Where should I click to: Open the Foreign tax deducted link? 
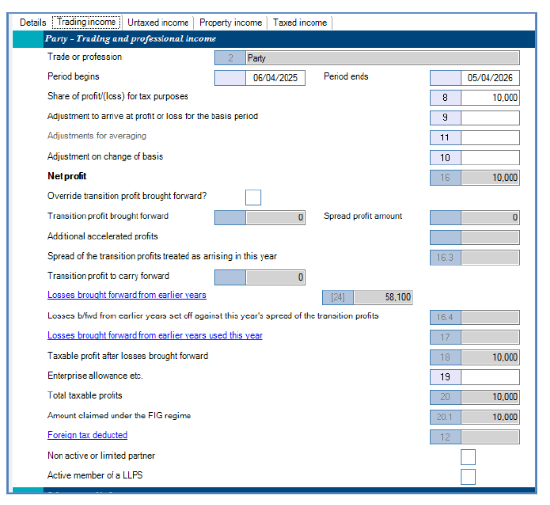point(87,435)
